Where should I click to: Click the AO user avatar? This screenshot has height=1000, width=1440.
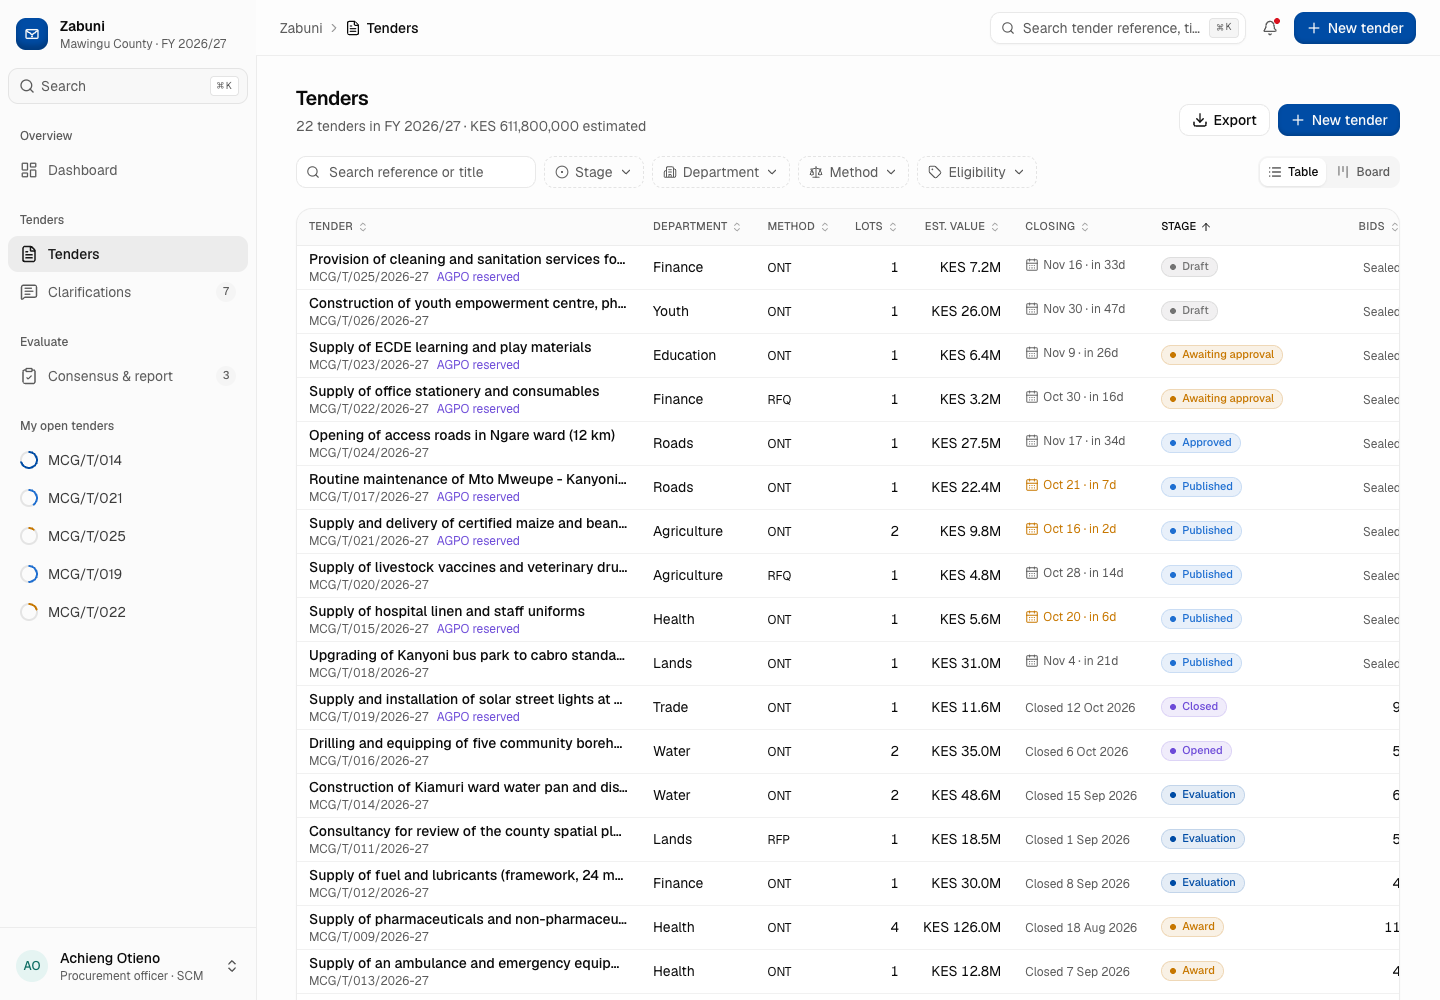pyautogui.click(x=32, y=966)
